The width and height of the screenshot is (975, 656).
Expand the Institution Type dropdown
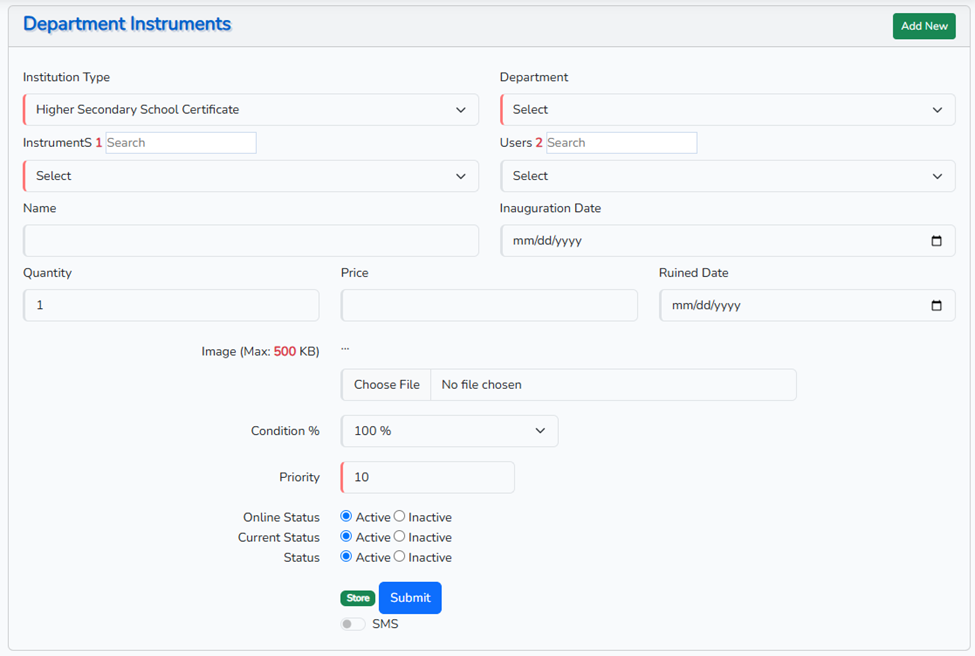[x=250, y=110]
